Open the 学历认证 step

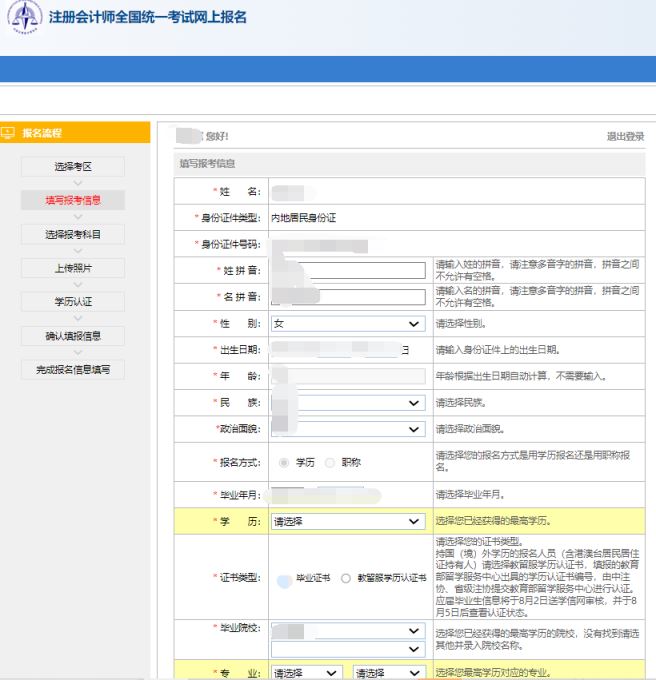pyautogui.click(x=73, y=301)
